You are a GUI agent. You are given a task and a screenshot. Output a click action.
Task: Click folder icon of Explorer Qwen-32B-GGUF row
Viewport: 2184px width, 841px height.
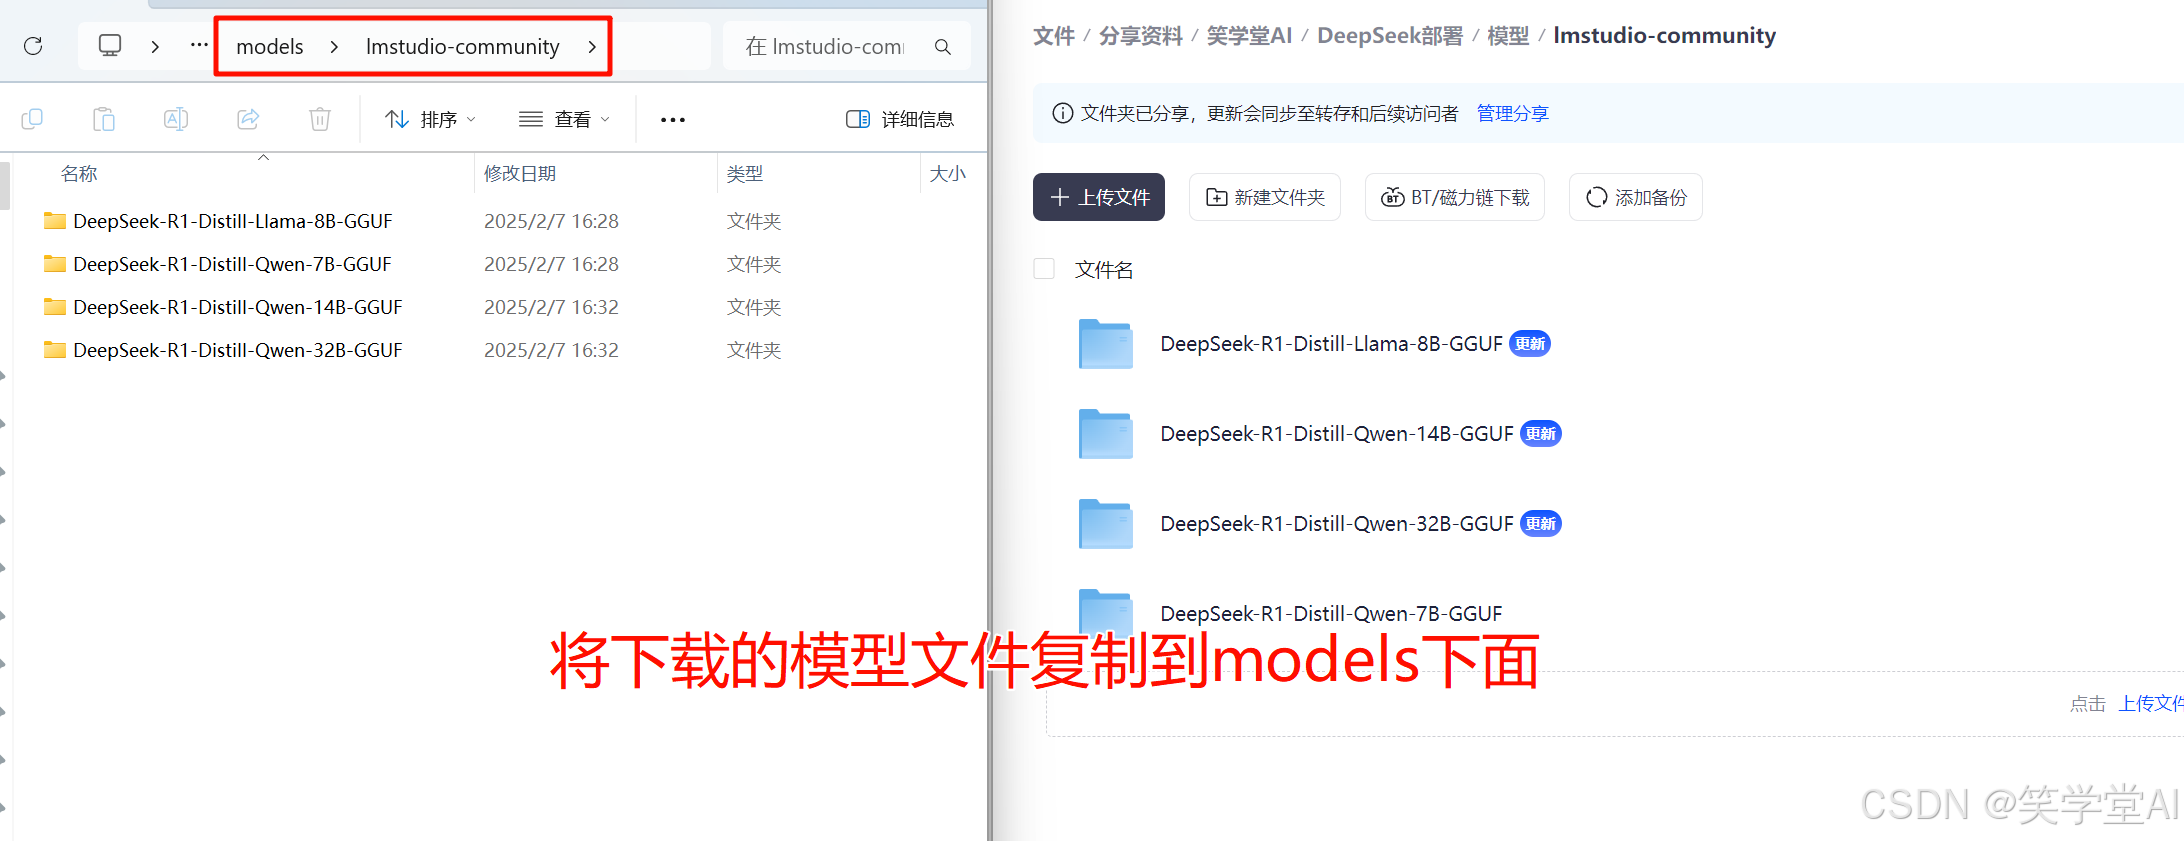[55, 350]
